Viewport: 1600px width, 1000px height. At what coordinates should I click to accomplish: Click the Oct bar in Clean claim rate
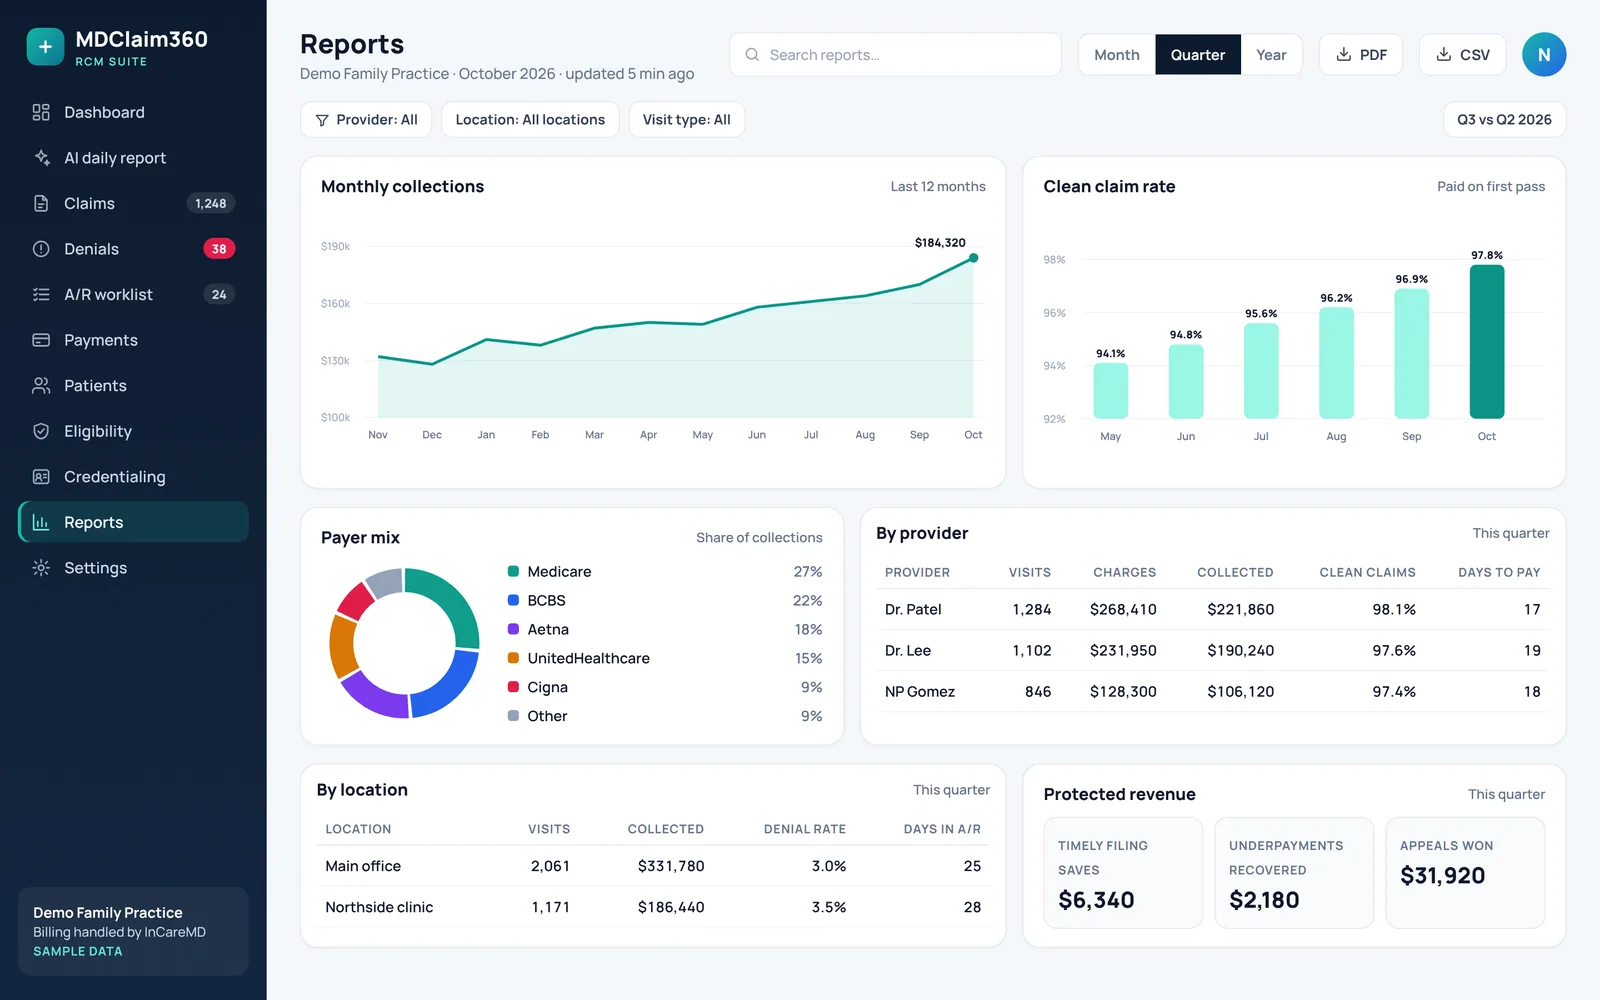pos(1487,341)
